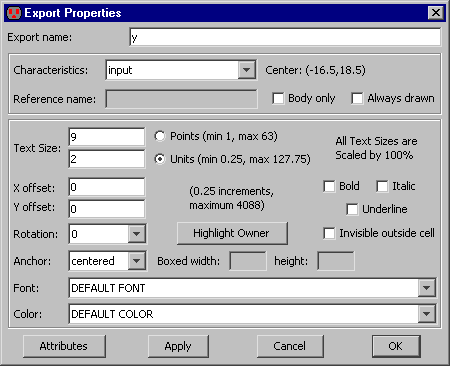
Task: Click the Points text size field
Action: (107, 137)
